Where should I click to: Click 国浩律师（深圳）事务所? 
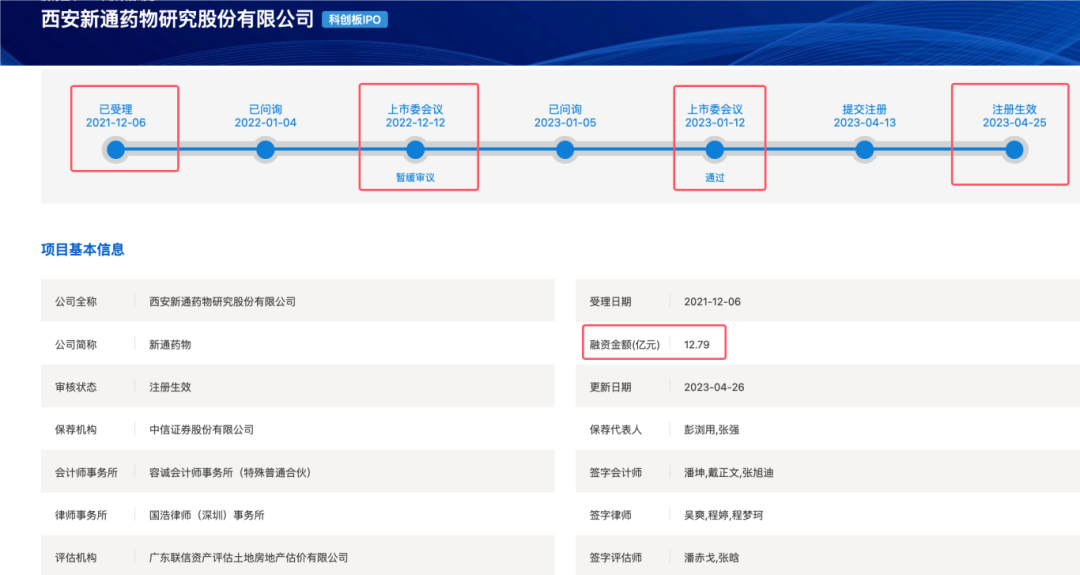(207, 515)
